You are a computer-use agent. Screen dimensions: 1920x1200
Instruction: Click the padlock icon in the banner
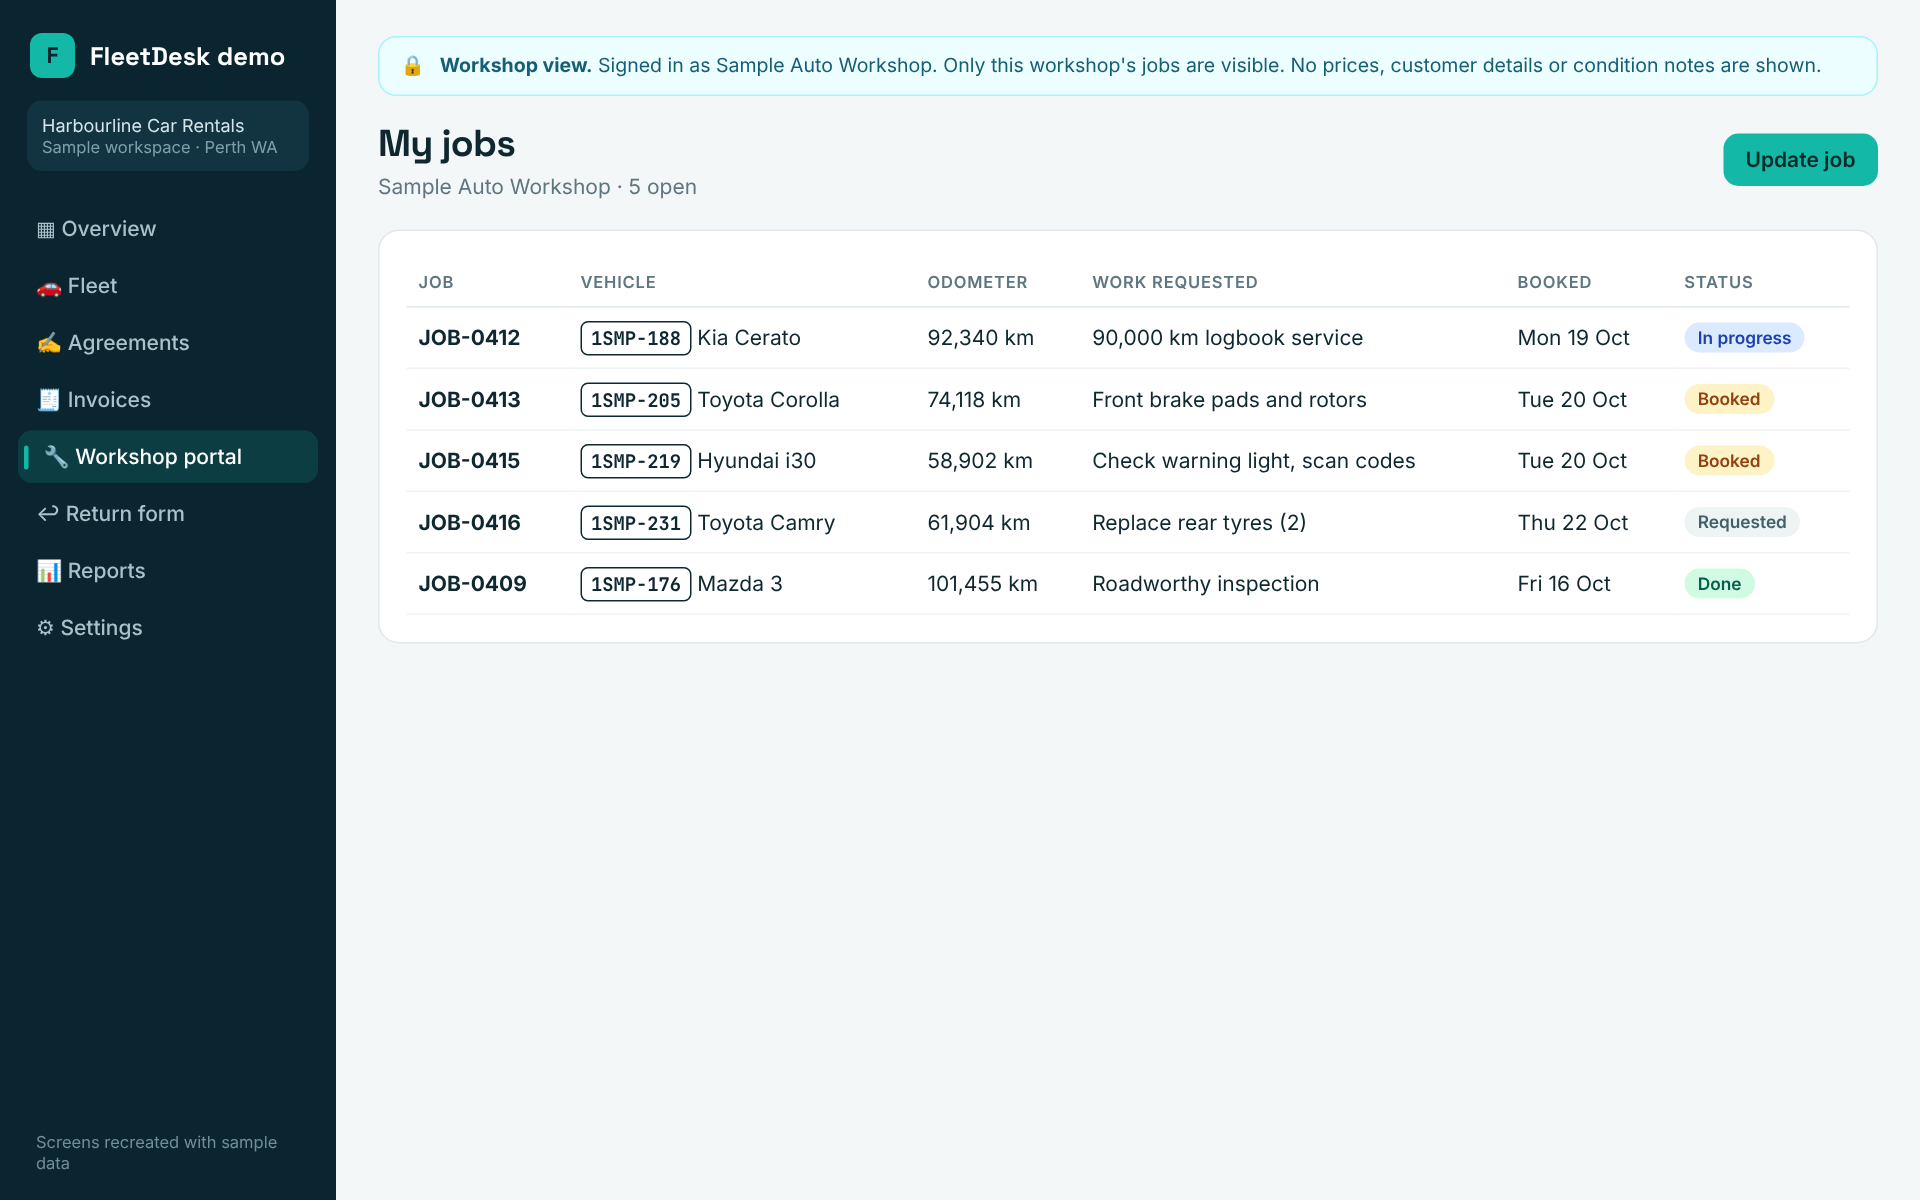point(413,66)
